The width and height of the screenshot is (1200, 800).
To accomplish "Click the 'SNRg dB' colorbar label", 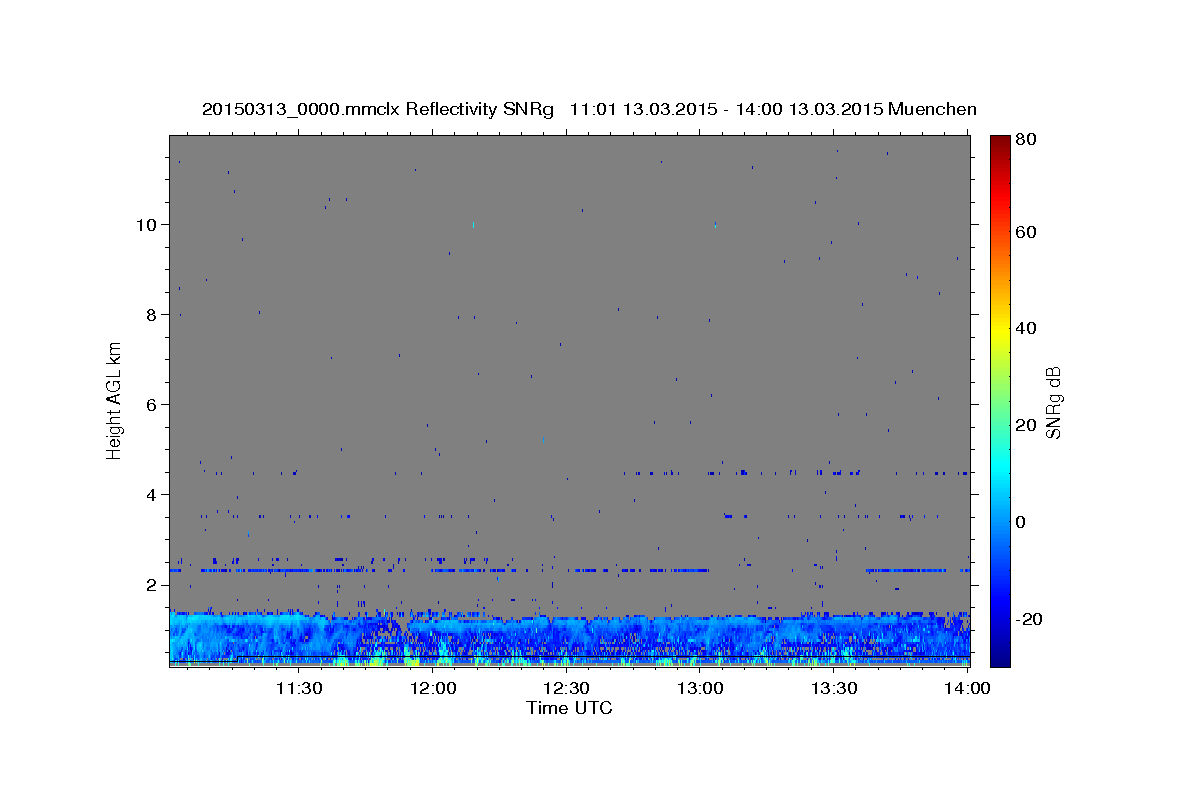I will 1053,402.
